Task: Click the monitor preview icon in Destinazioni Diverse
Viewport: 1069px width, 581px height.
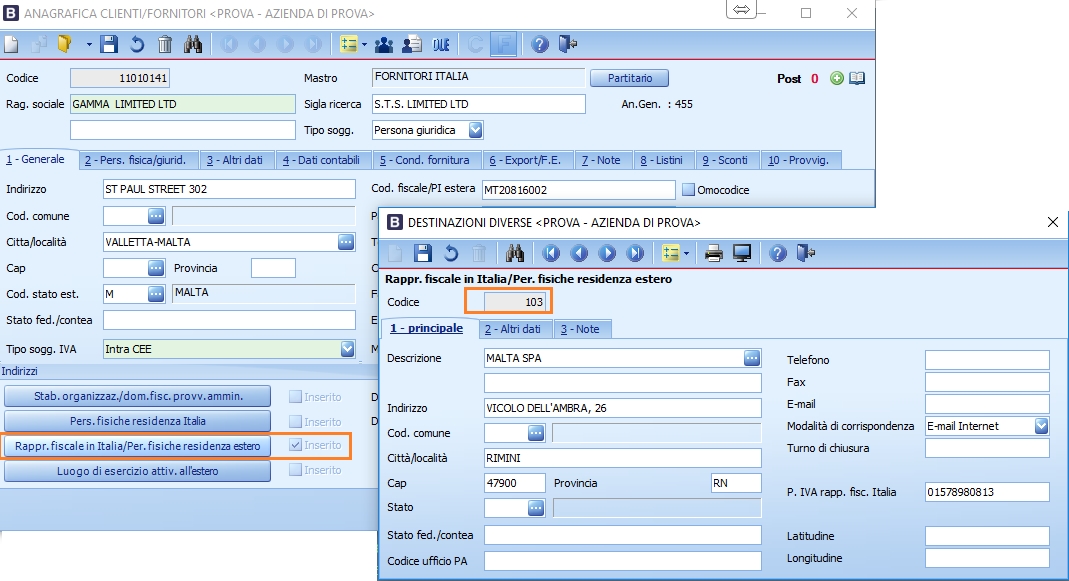Action: point(742,253)
